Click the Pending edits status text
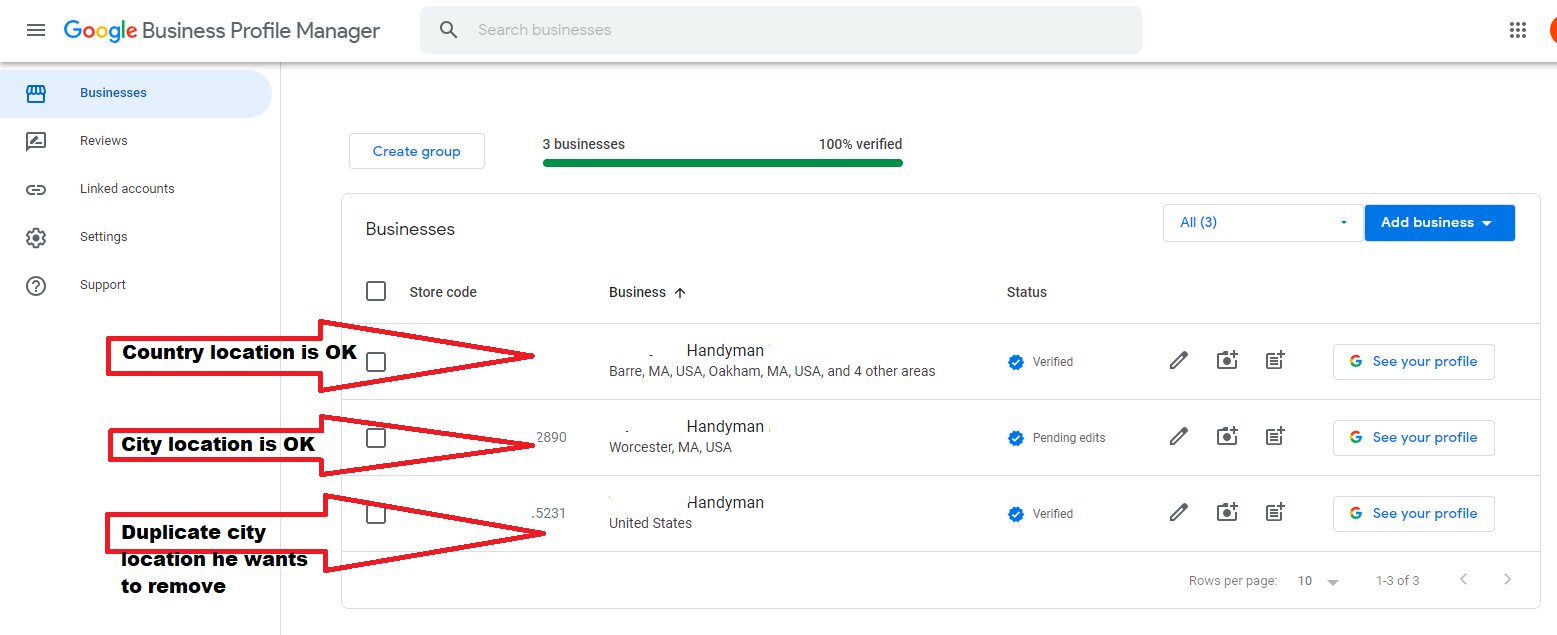1557x635 pixels. tap(1069, 438)
